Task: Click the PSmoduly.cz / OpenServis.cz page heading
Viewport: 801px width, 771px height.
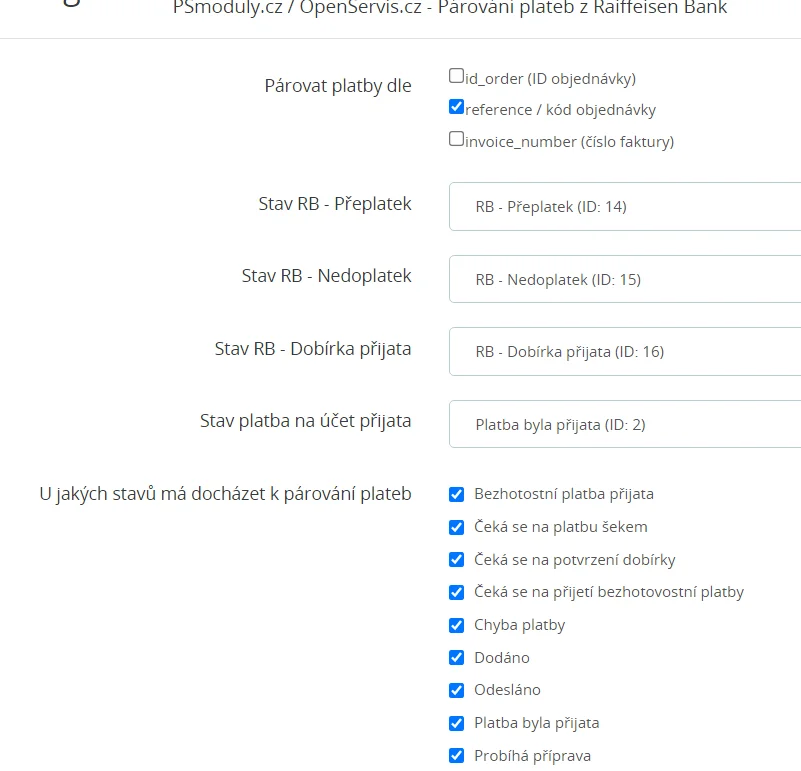Action: coord(450,9)
